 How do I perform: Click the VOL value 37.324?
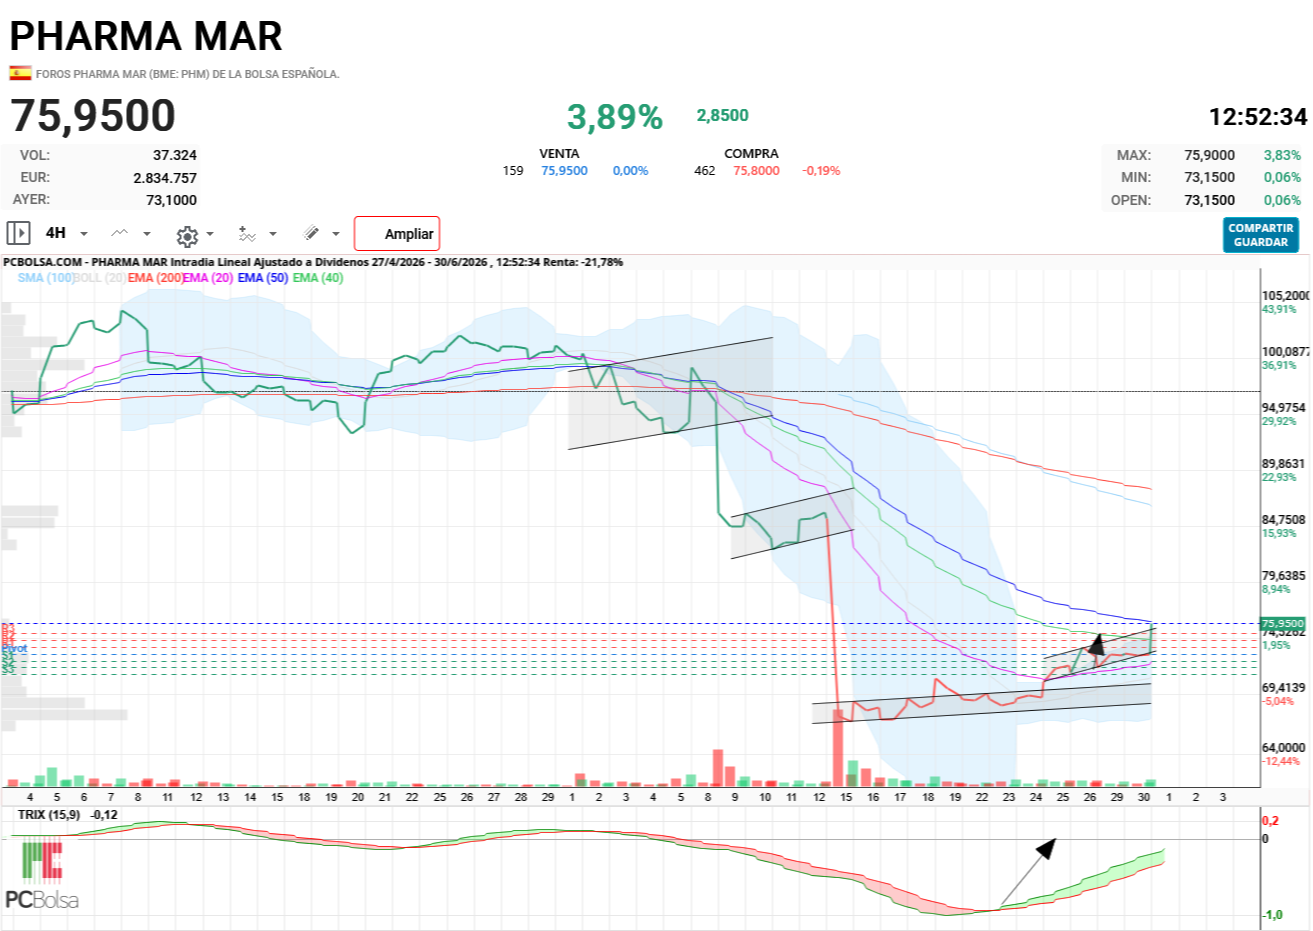pos(175,155)
